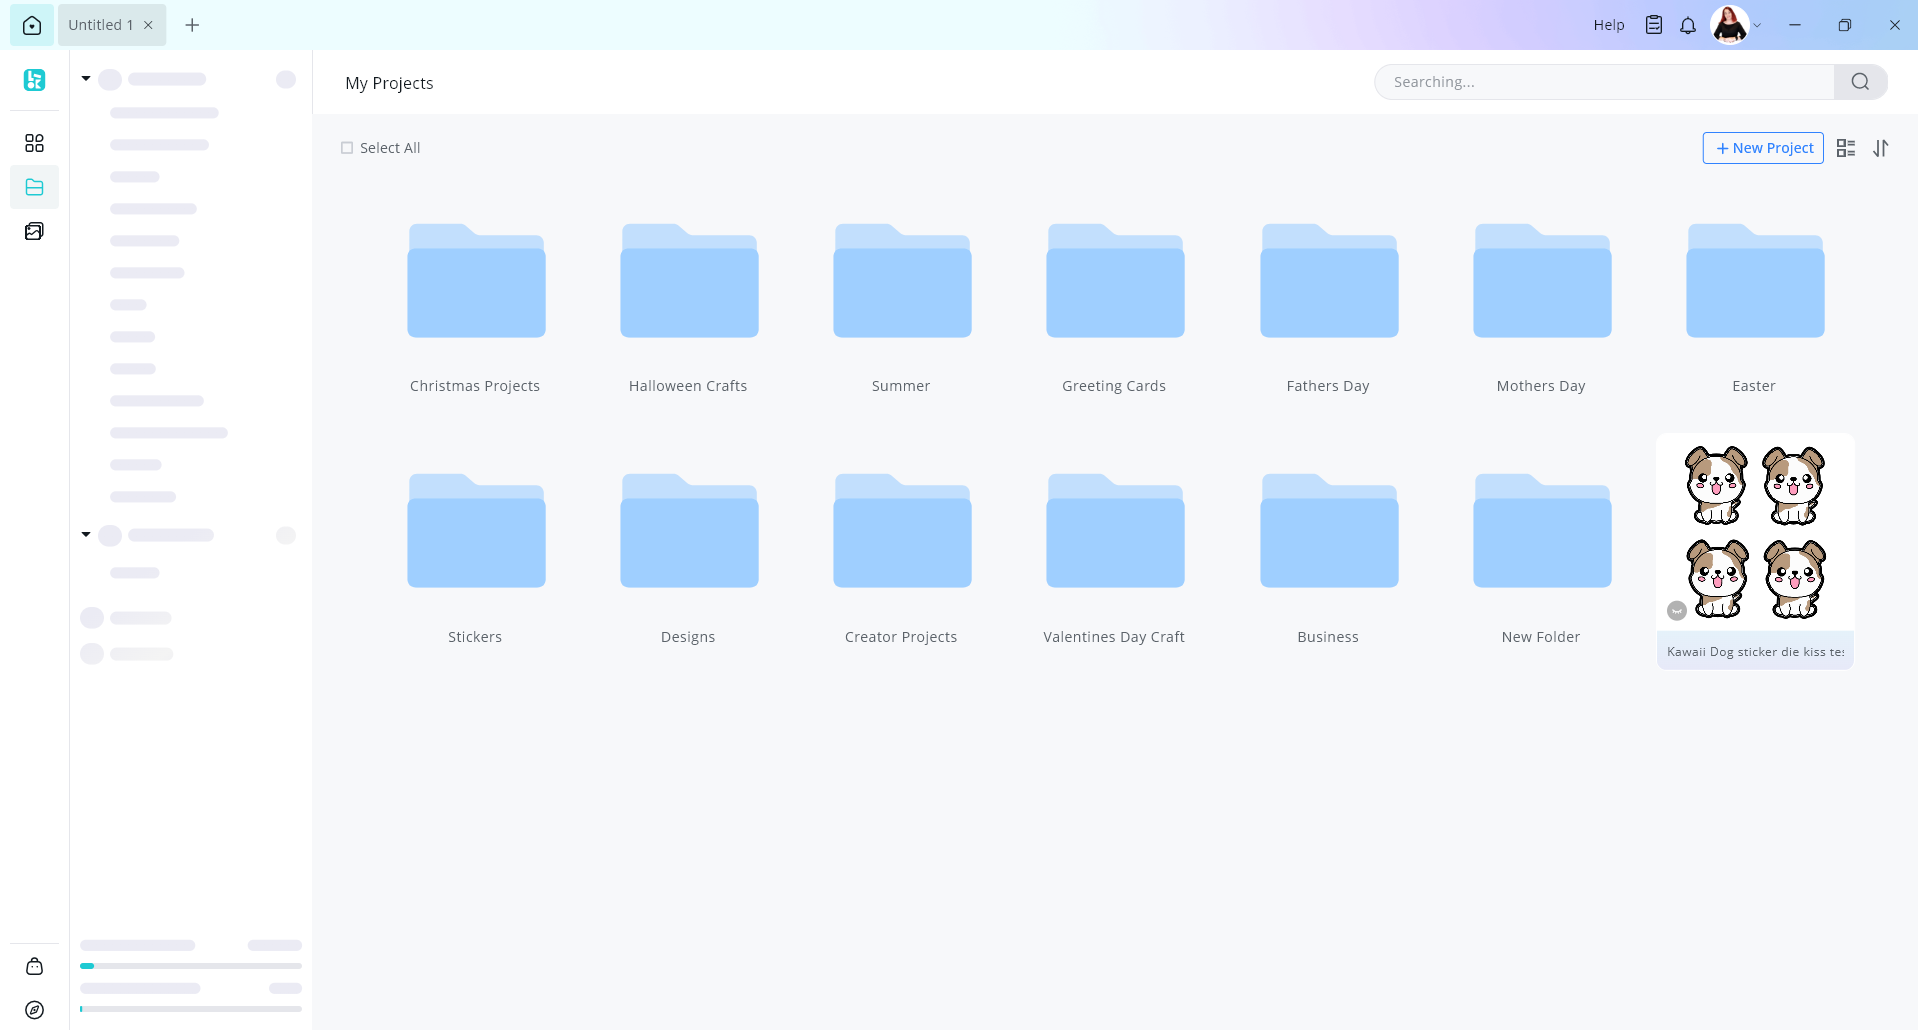The height and width of the screenshot is (1030, 1918).
Task: Click the notification bell icon
Action: click(x=1688, y=25)
